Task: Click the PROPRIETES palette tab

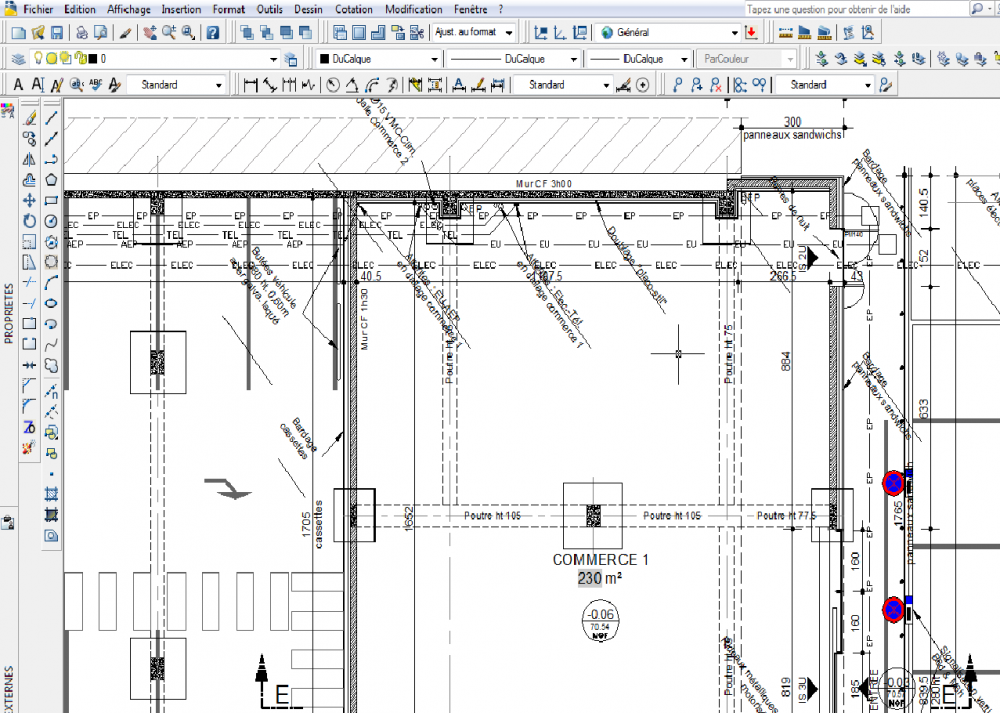Action: point(8,314)
